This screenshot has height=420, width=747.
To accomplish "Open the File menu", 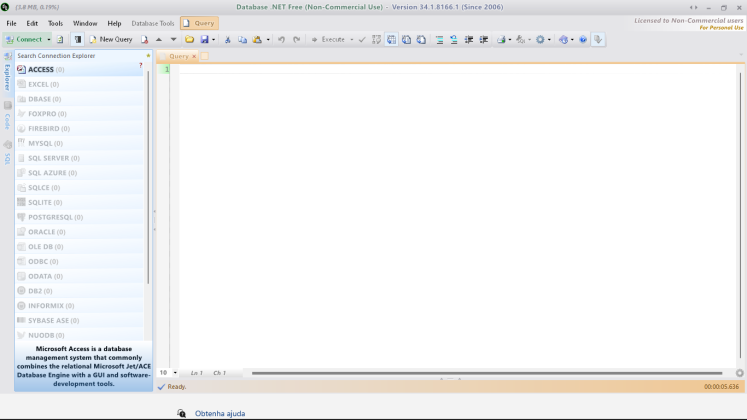I will point(11,23).
